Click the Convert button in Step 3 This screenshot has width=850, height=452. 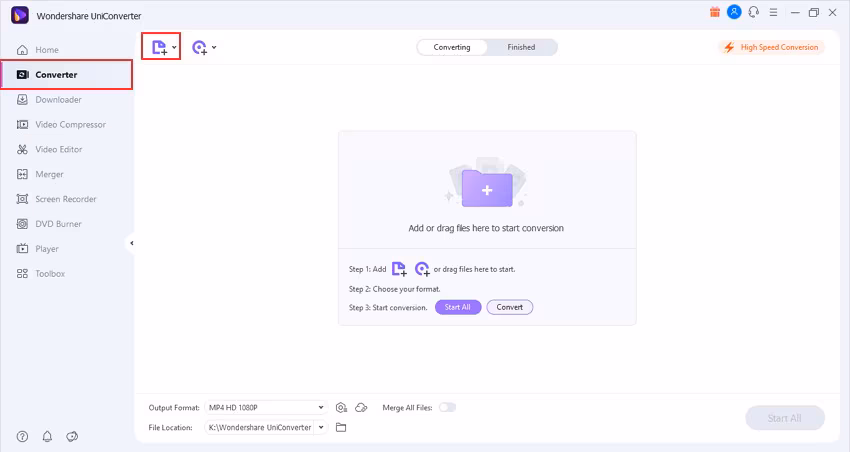pos(510,307)
